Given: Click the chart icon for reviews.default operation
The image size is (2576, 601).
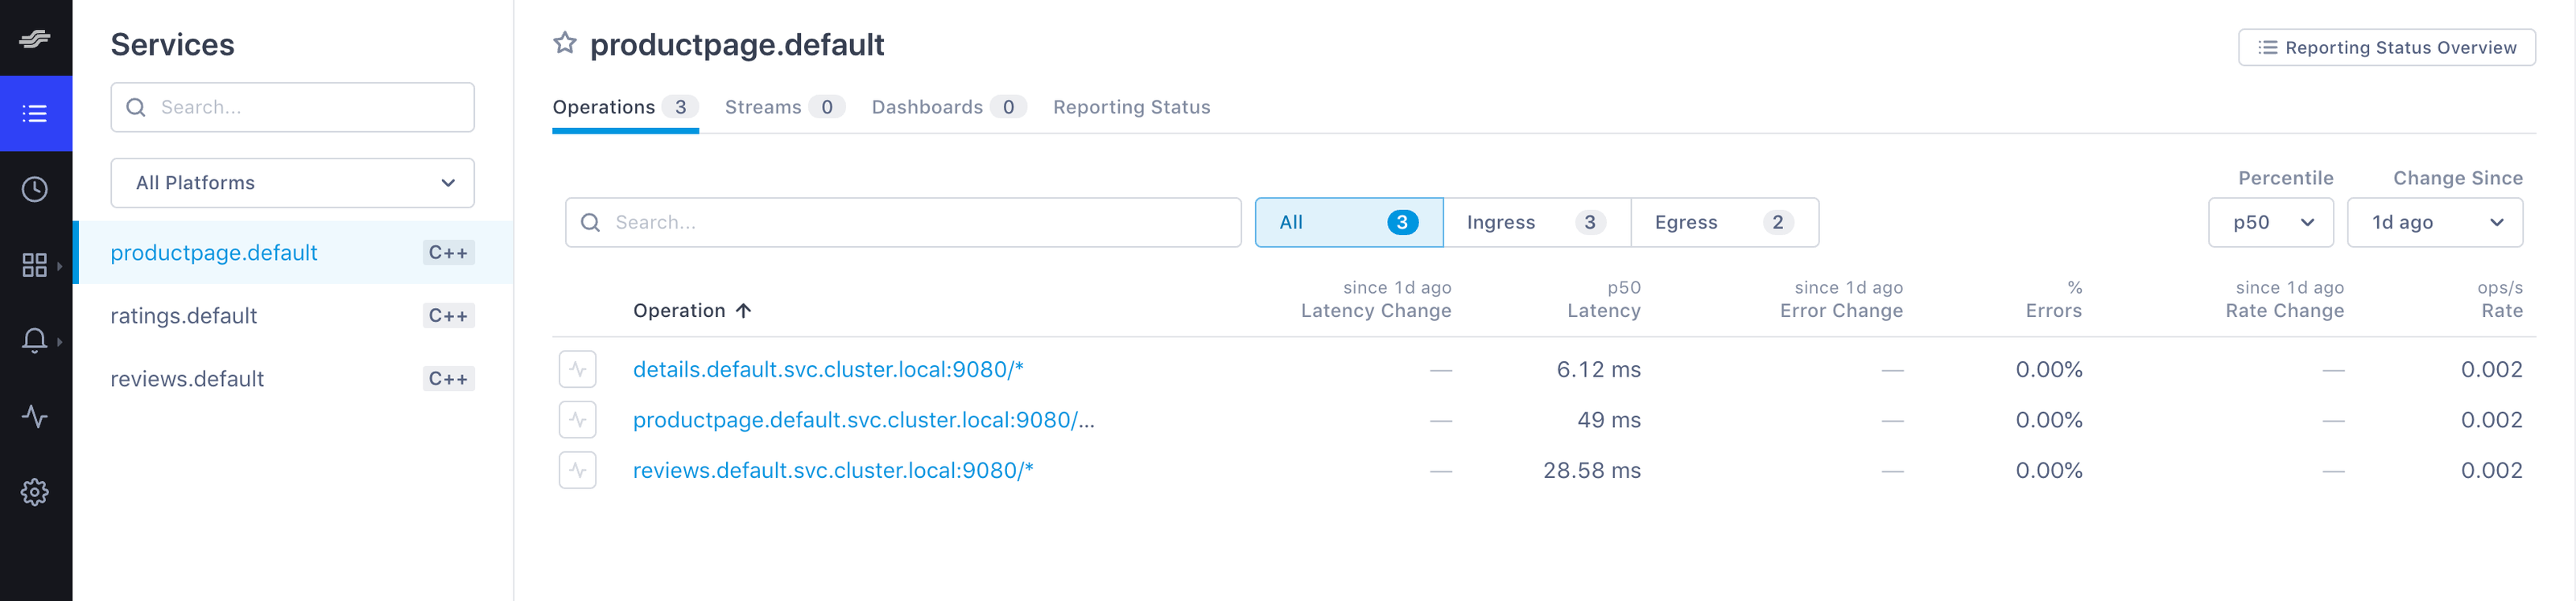Looking at the screenshot, I should point(578,470).
